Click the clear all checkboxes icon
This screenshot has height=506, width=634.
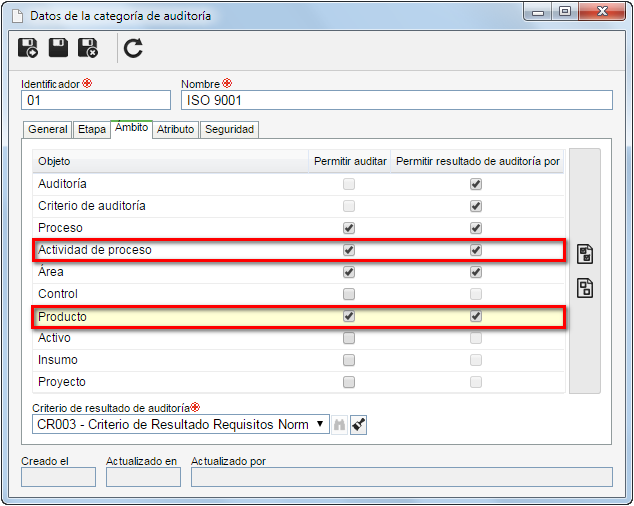[x=585, y=288]
